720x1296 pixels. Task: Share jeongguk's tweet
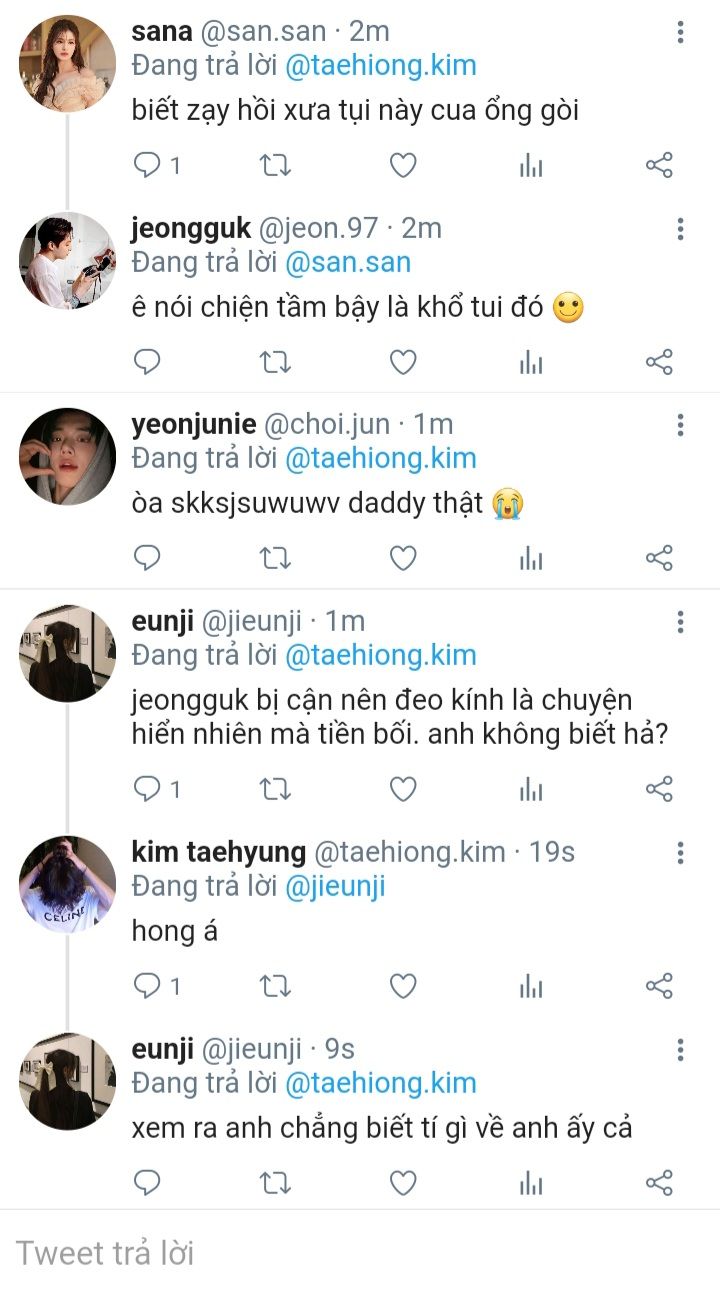click(659, 362)
